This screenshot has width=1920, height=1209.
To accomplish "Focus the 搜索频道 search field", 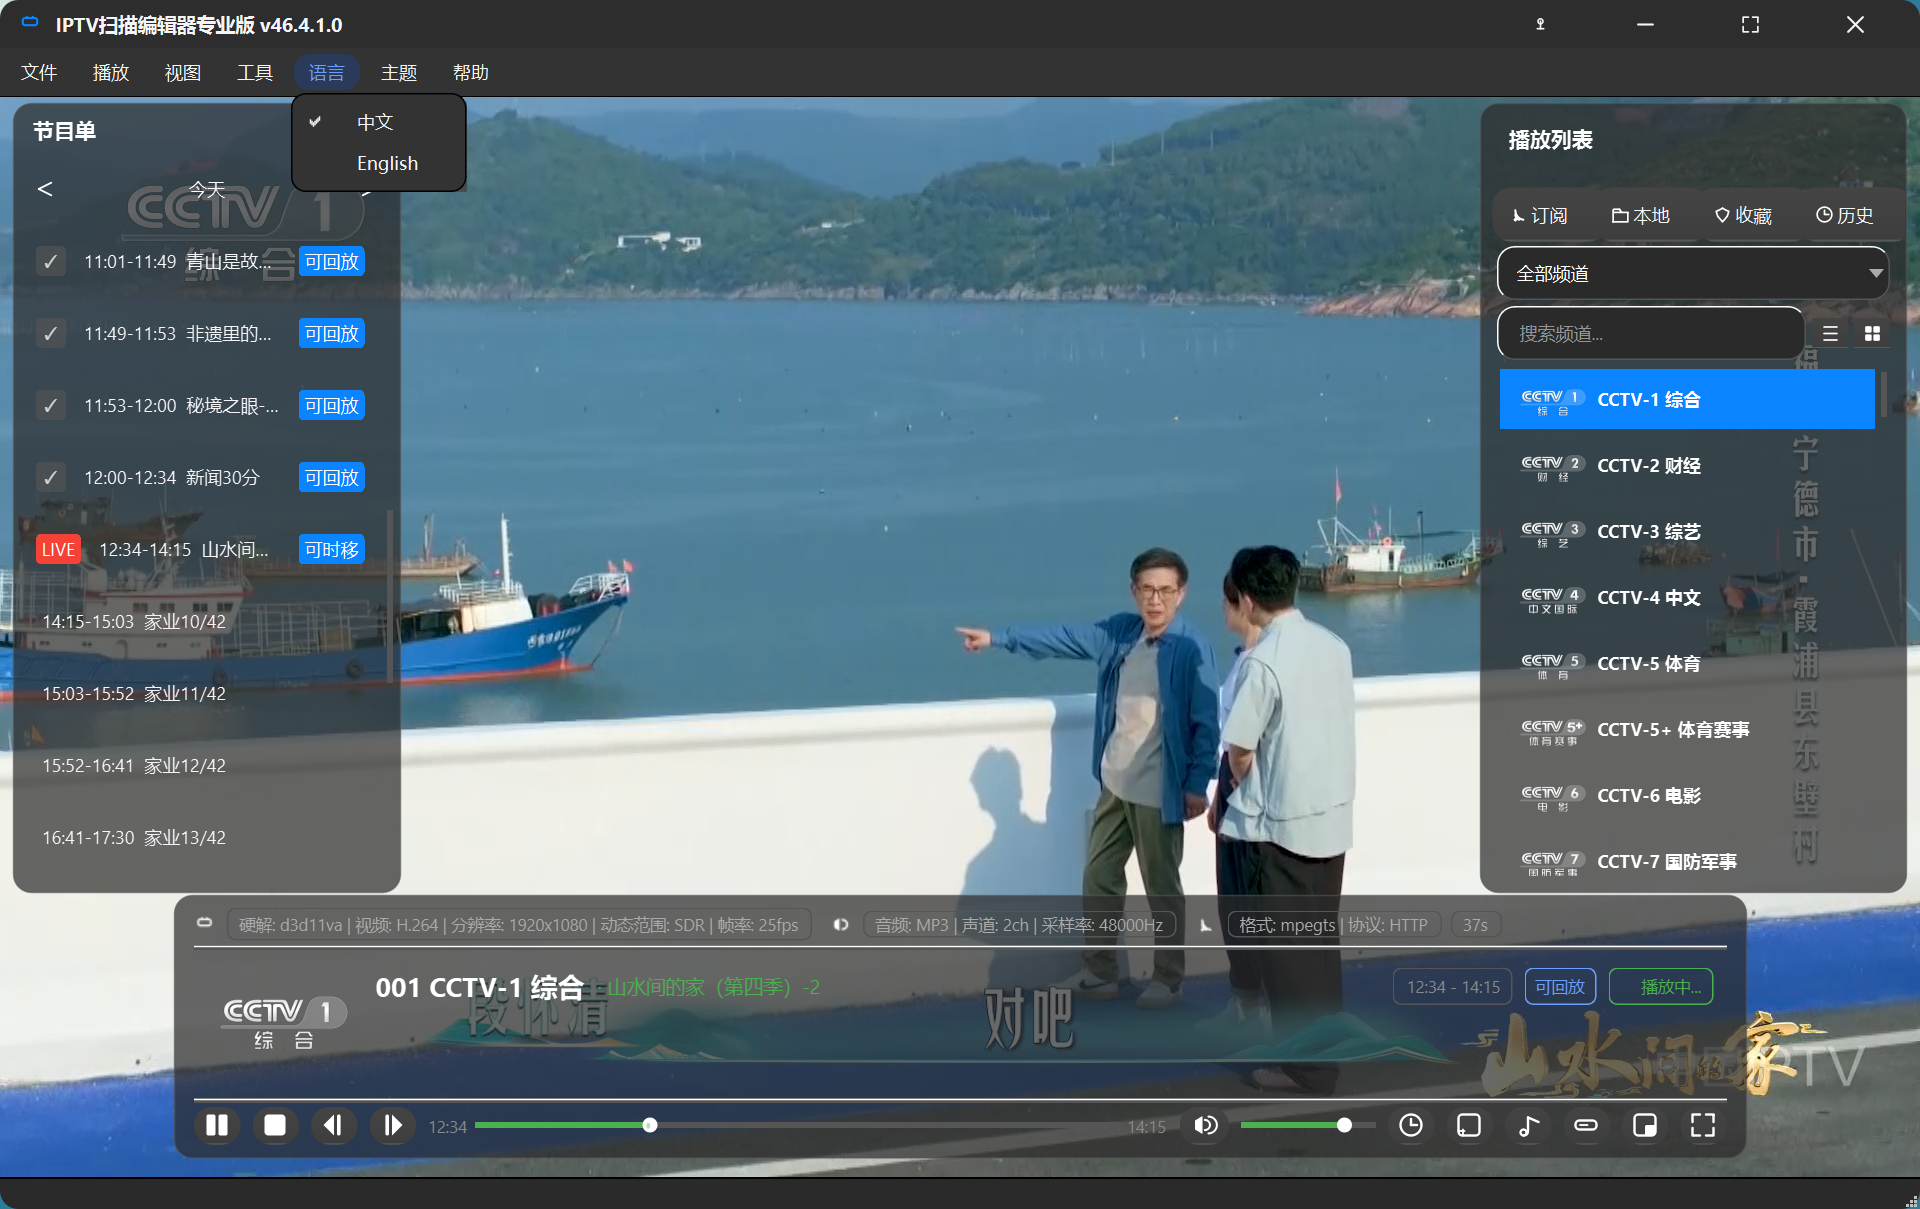I will [x=1650, y=334].
